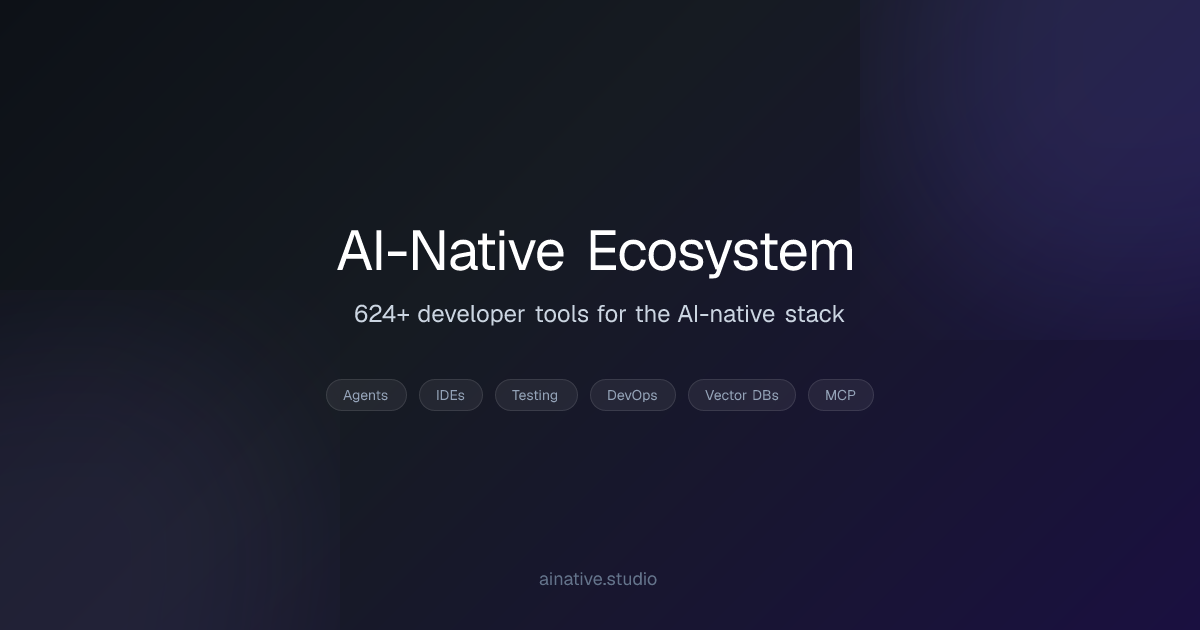Select the Vector DBs pill

click(741, 395)
